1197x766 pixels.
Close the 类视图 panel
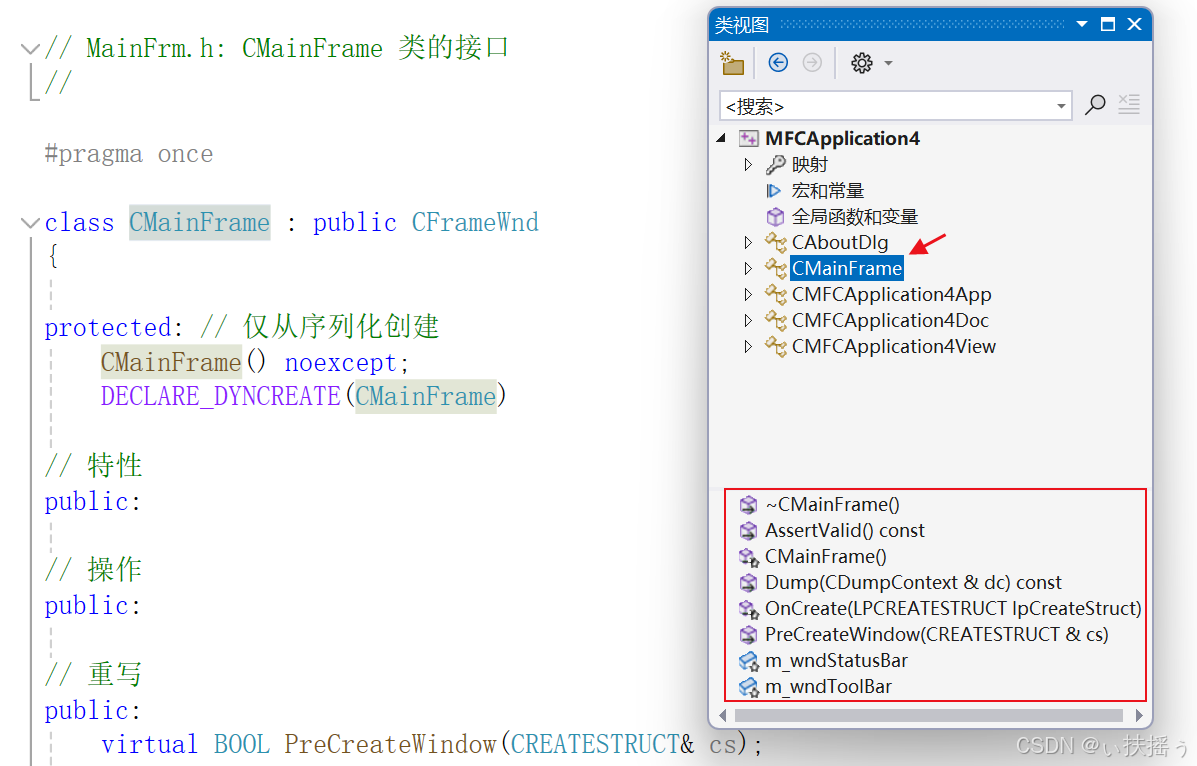[x=1134, y=24]
